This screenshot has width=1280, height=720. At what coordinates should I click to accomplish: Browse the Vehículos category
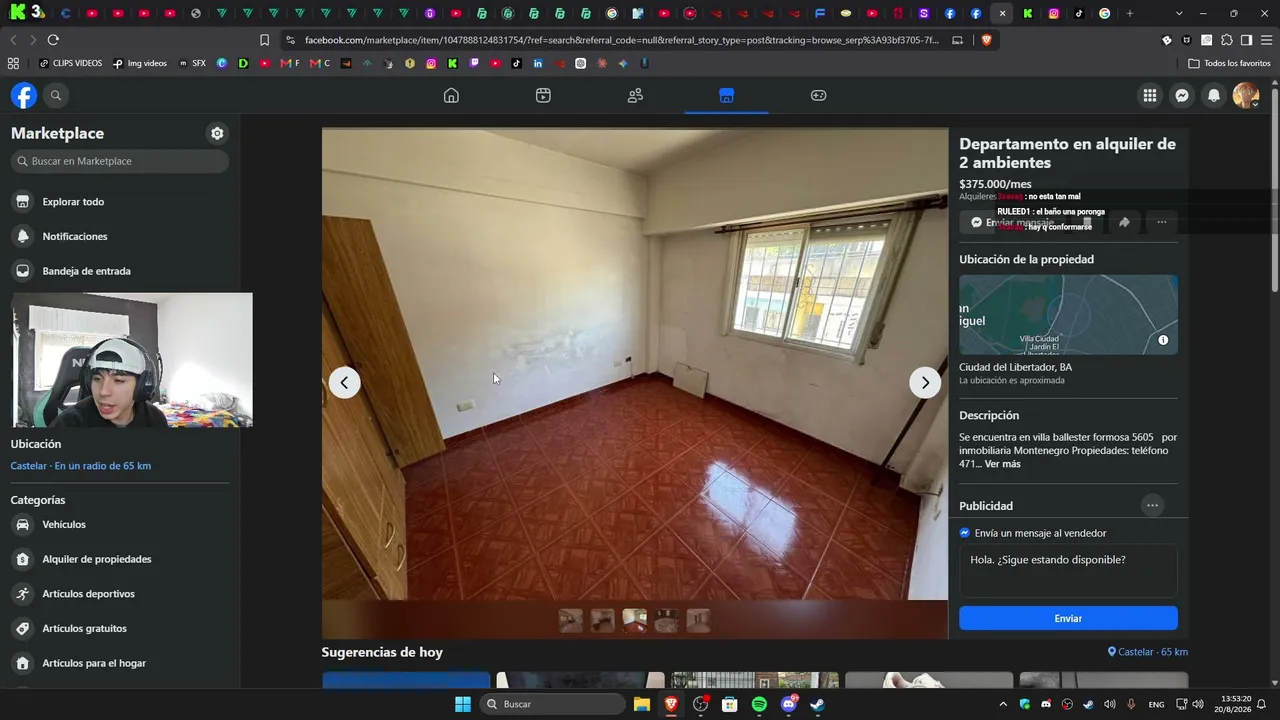pyautogui.click(x=120, y=524)
